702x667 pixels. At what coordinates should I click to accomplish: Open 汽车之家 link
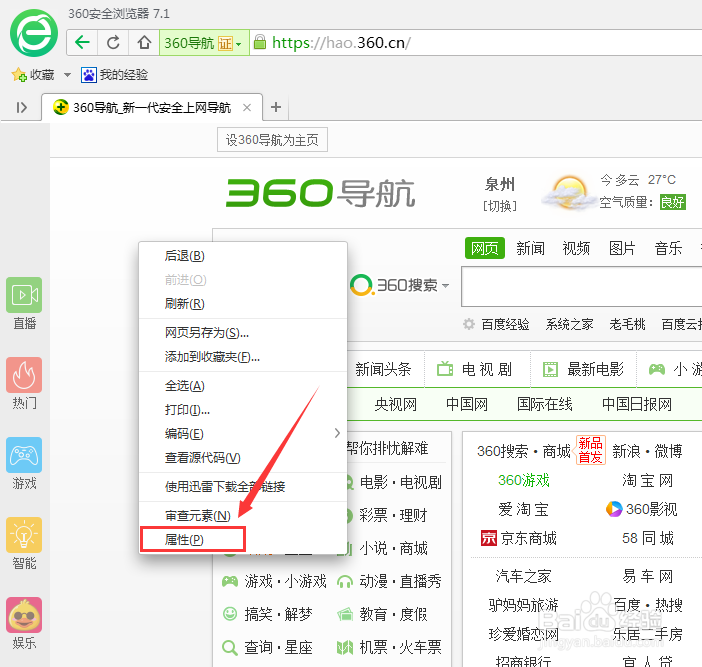(x=523, y=576)
